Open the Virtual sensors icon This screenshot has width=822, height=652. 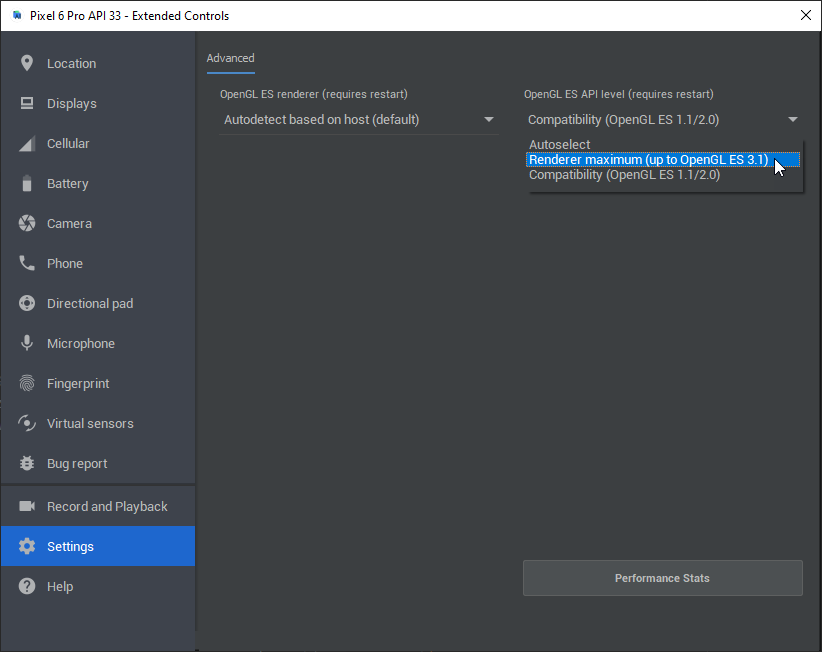click(x=27, y=423)
